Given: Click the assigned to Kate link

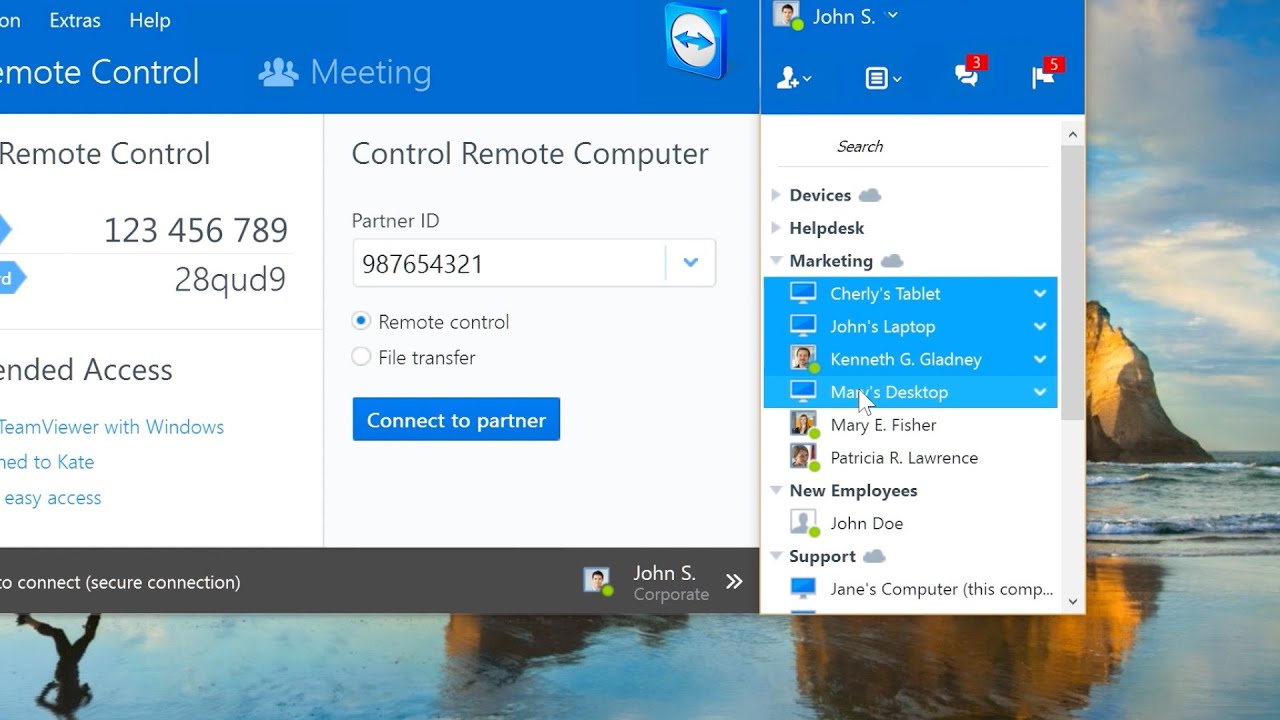Looking at the screenshot, I should [47, 462].
